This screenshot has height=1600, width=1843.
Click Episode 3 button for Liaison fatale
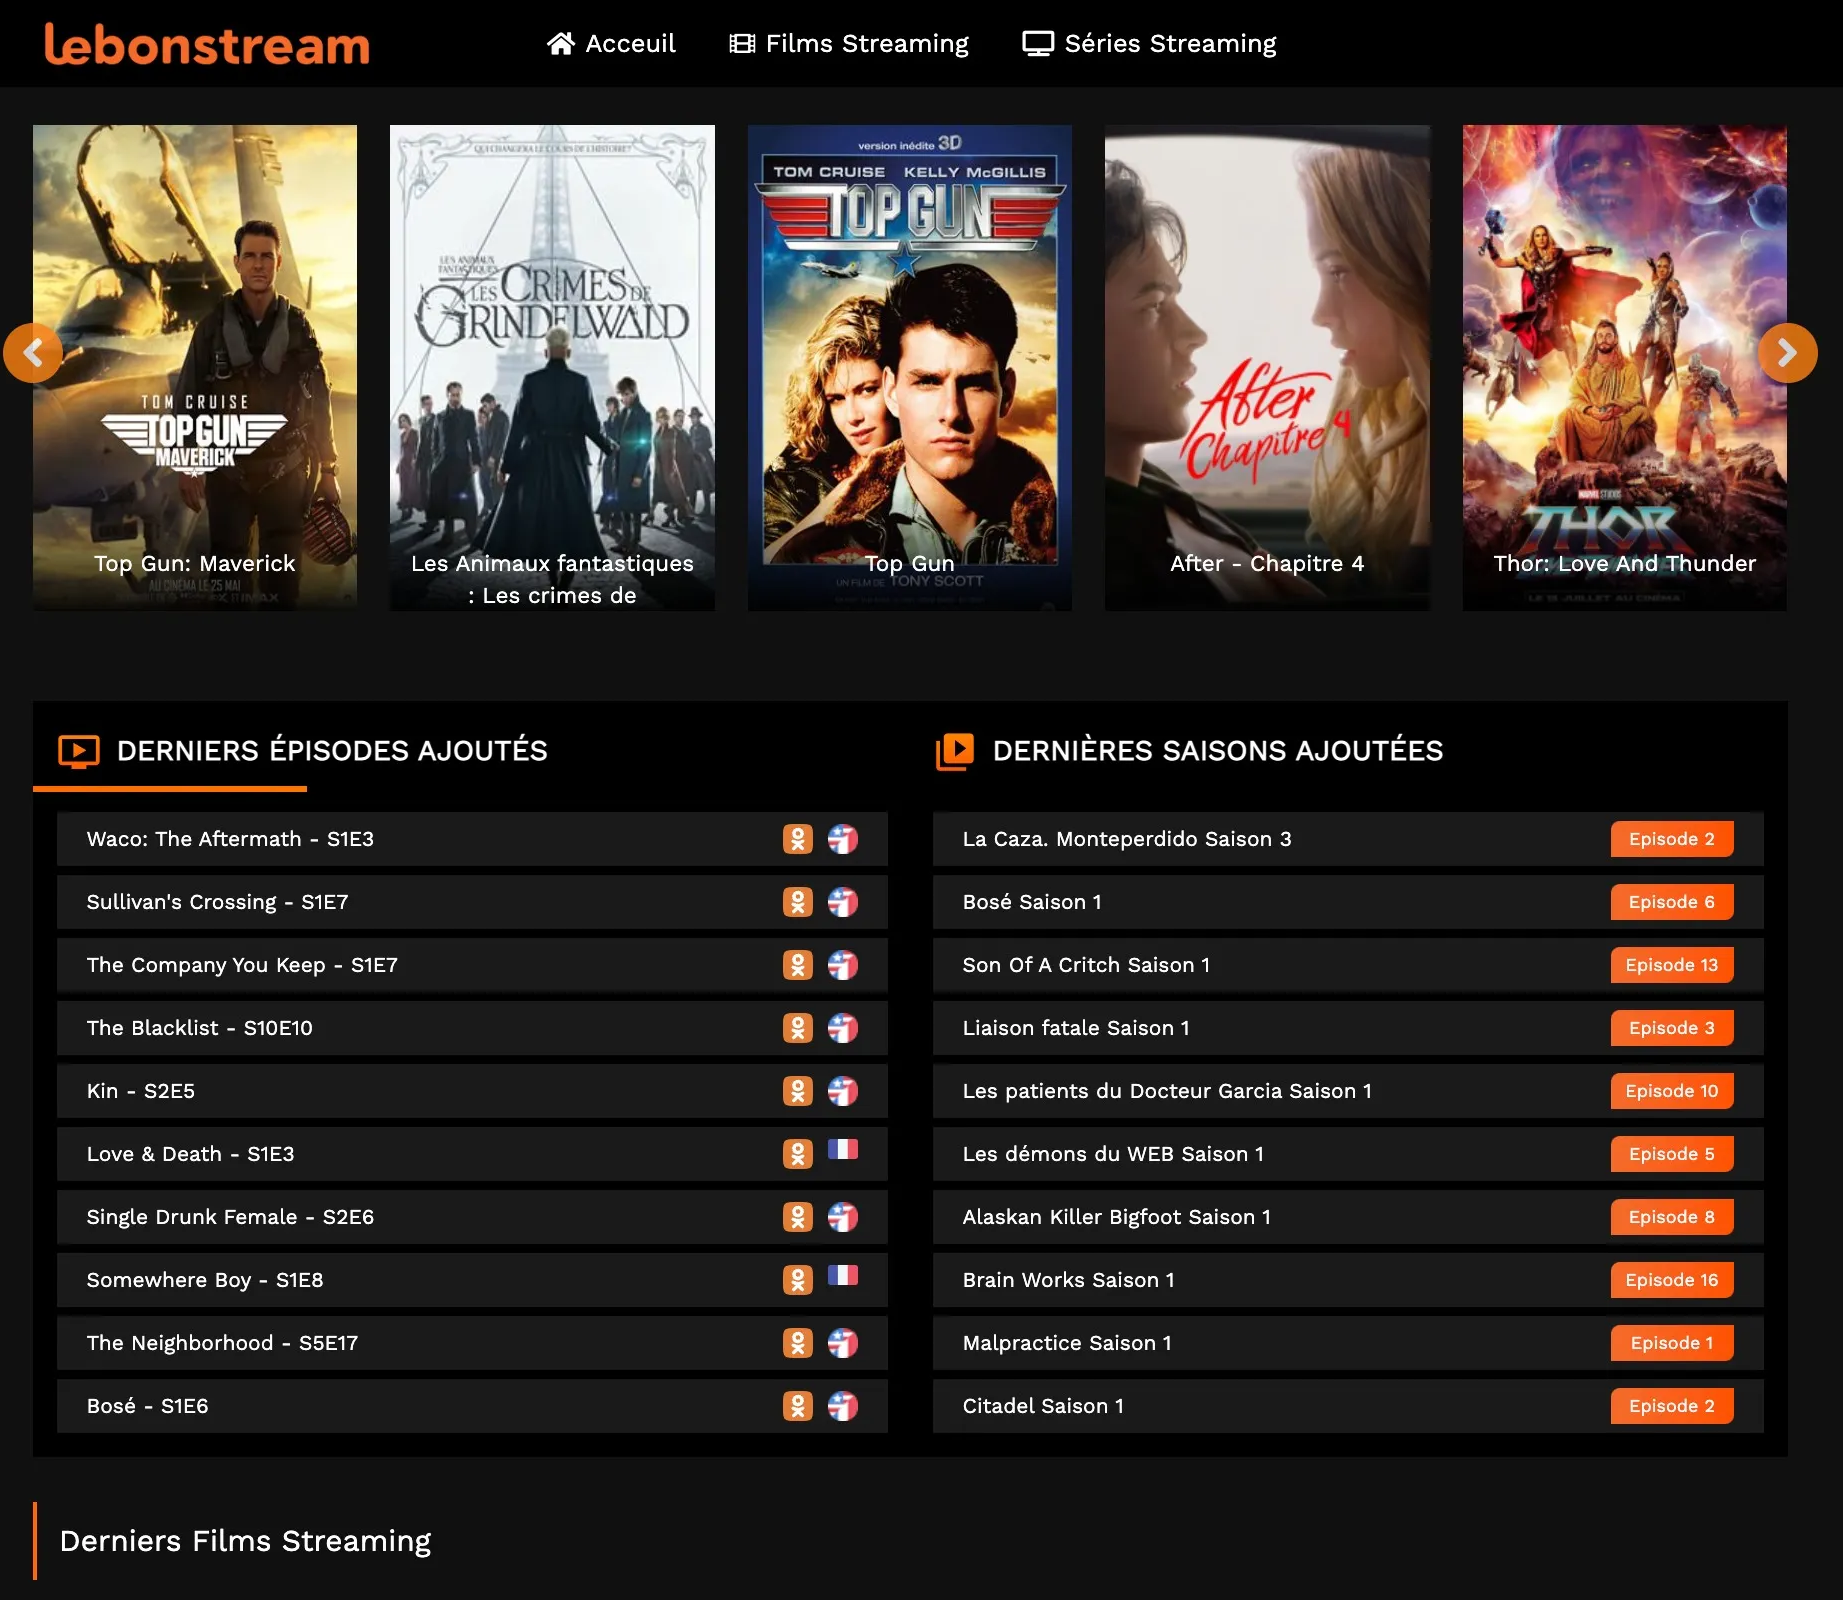[x=1672, y=1028]
